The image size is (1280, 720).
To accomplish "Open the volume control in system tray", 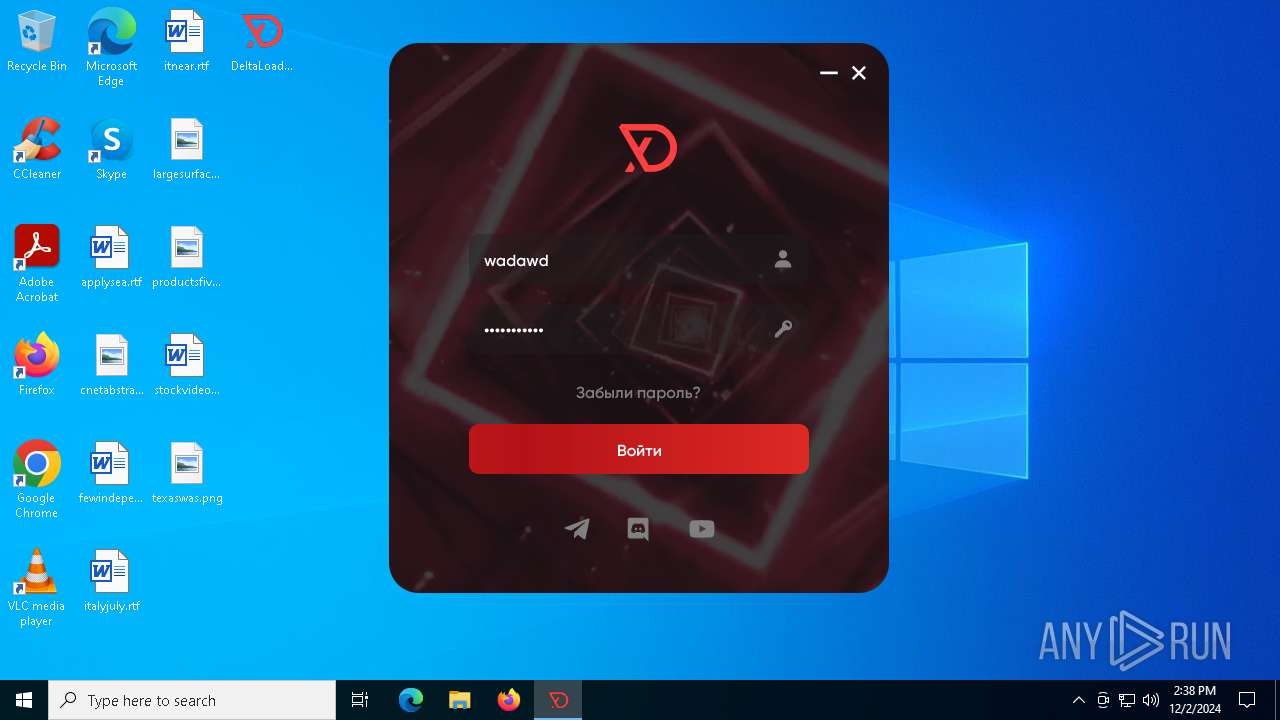I will (1151, 700).
